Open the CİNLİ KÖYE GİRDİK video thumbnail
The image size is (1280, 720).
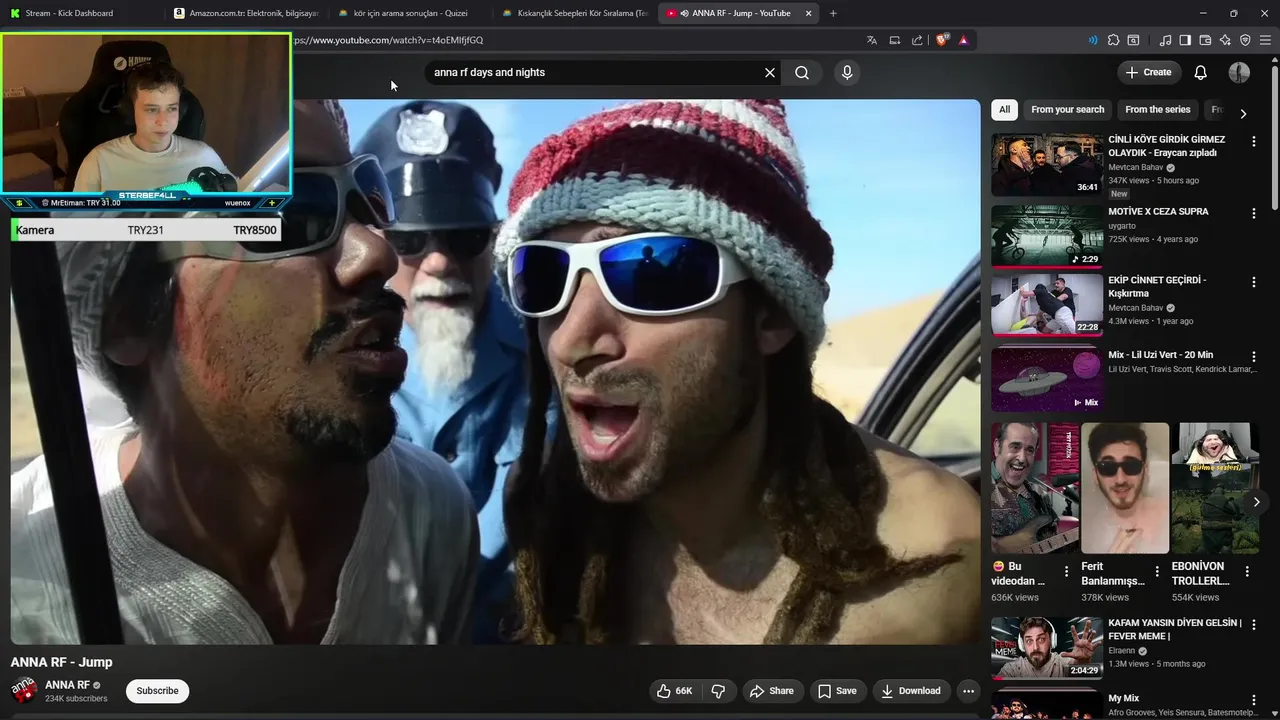(1047, 164)
